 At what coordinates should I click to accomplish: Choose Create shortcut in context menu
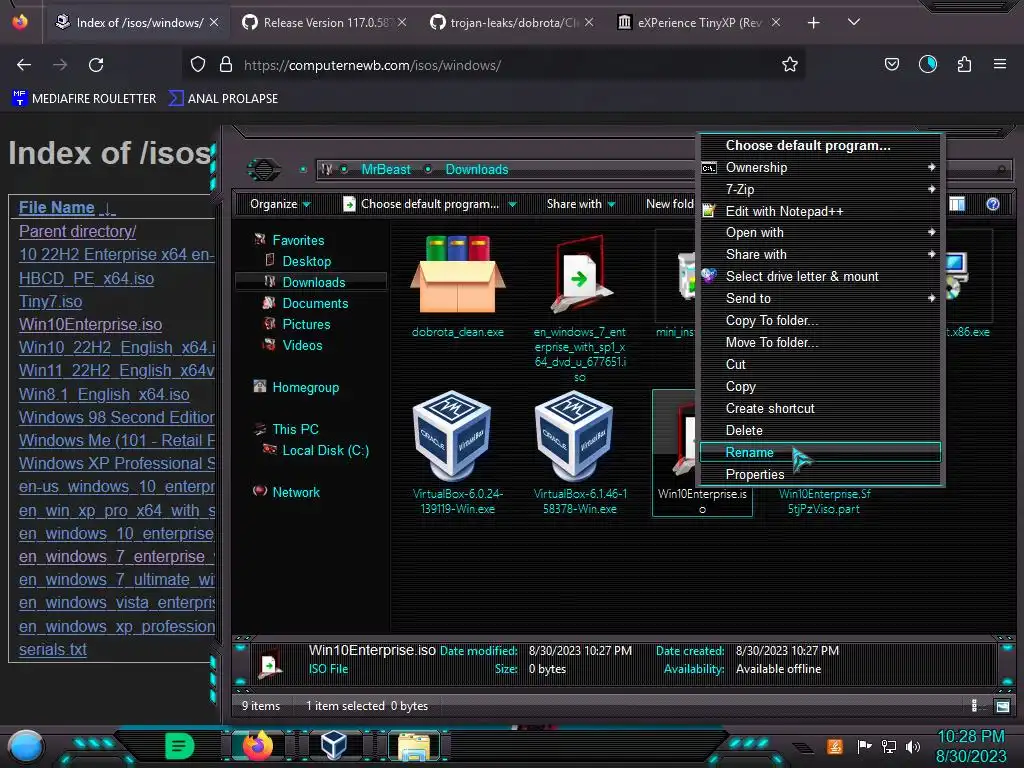820,408
